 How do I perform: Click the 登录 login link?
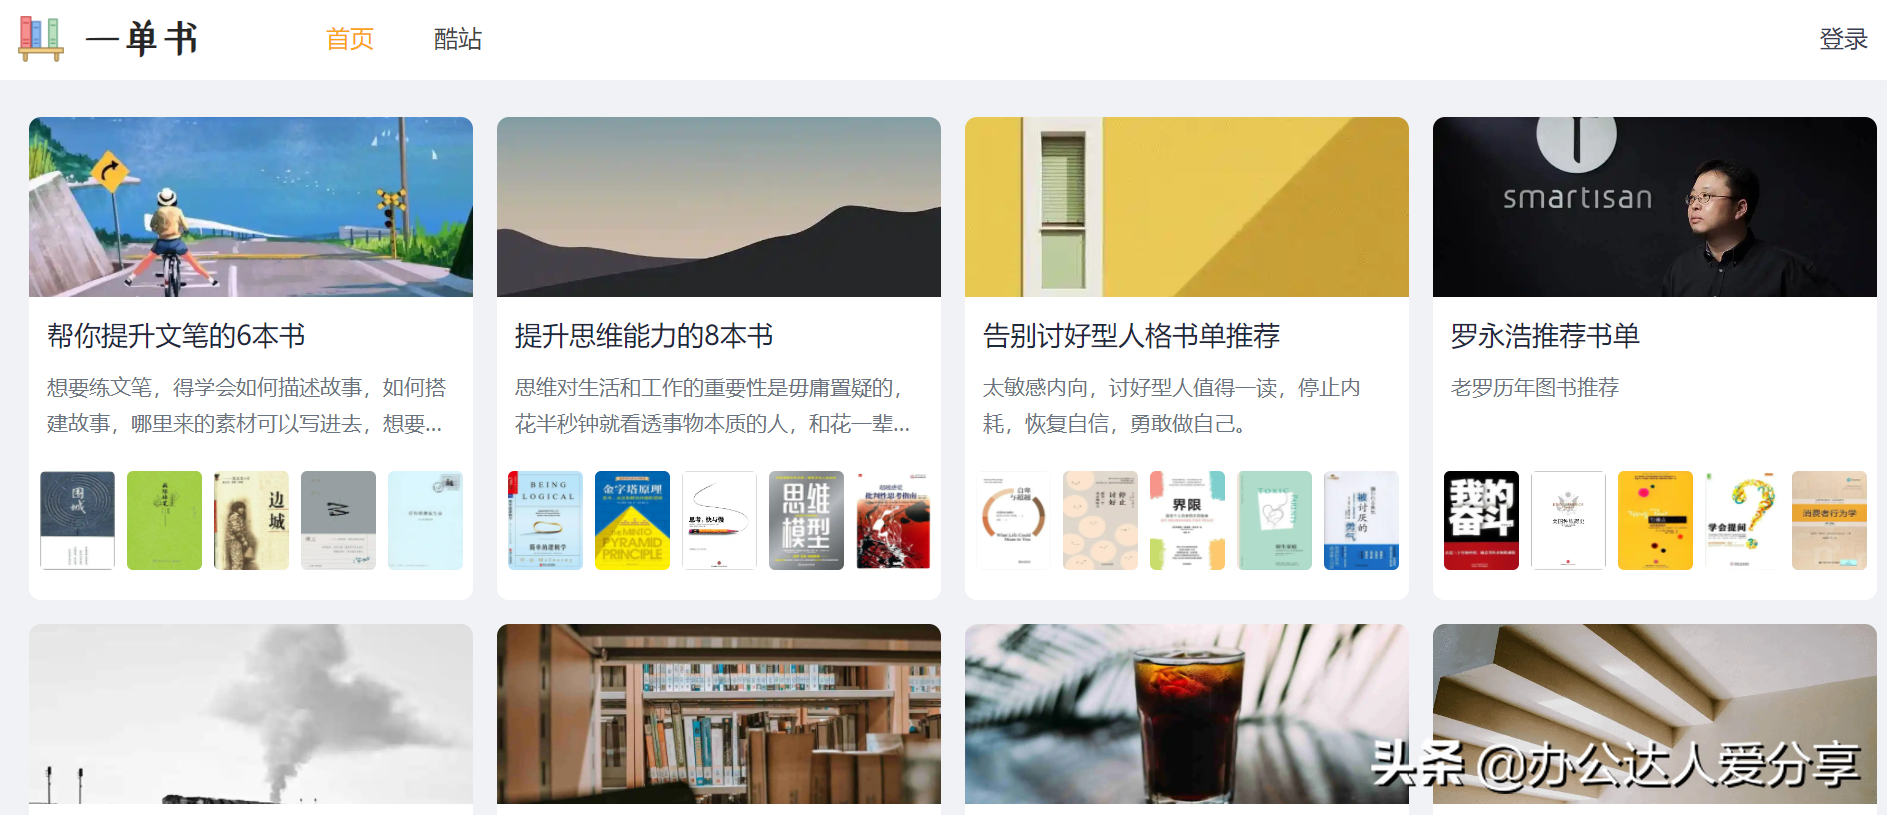click(x=1843, y=39)
